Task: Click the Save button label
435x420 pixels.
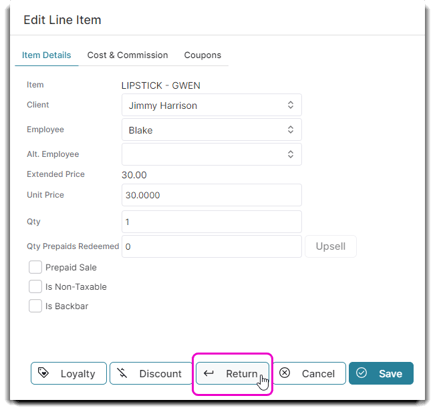Action: (x=390, y=374)
